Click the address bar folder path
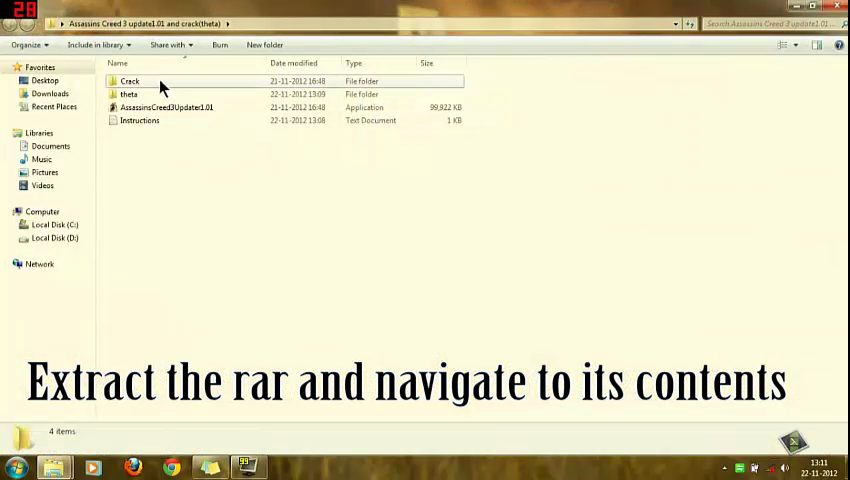 pos(145,24)
